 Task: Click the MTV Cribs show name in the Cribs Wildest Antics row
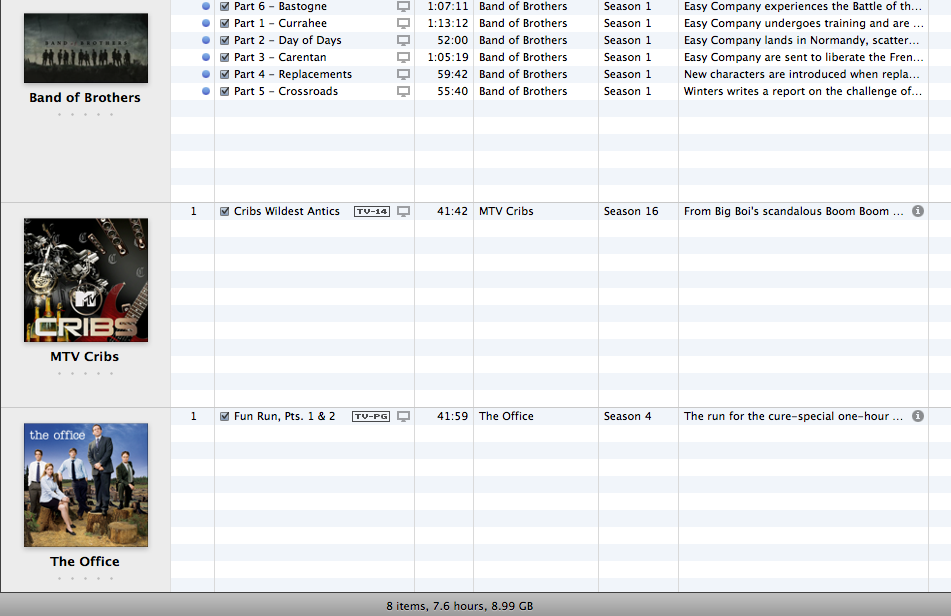point(506,211)
